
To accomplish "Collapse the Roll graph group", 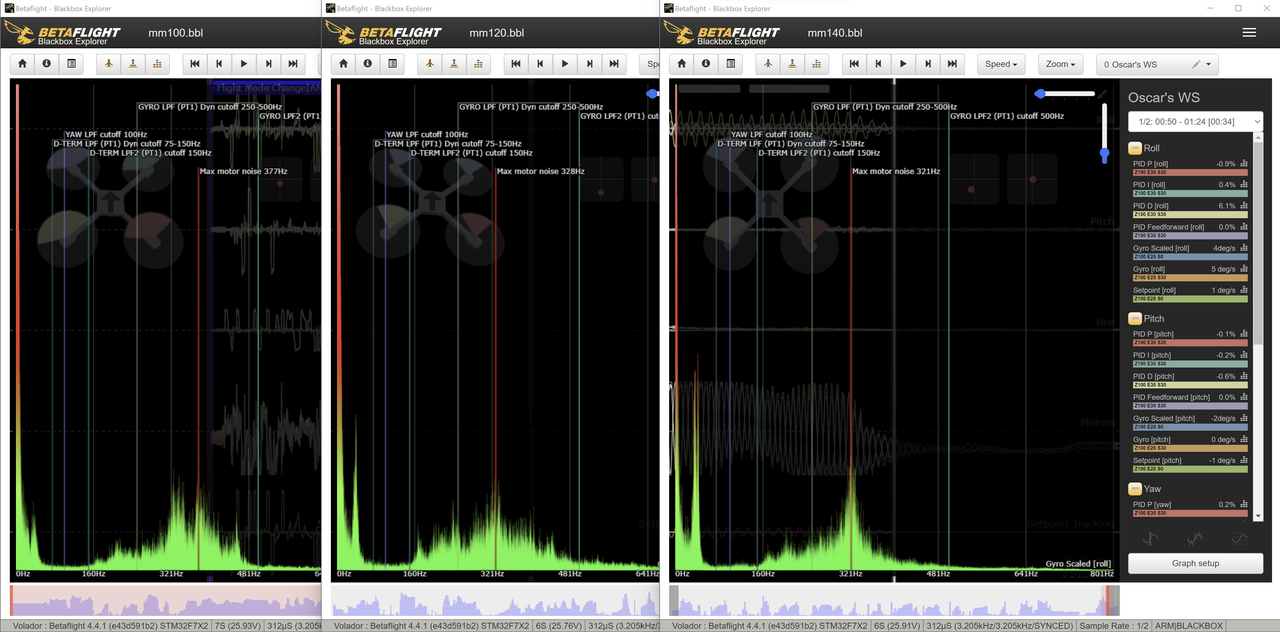I will pos(1135,148).
